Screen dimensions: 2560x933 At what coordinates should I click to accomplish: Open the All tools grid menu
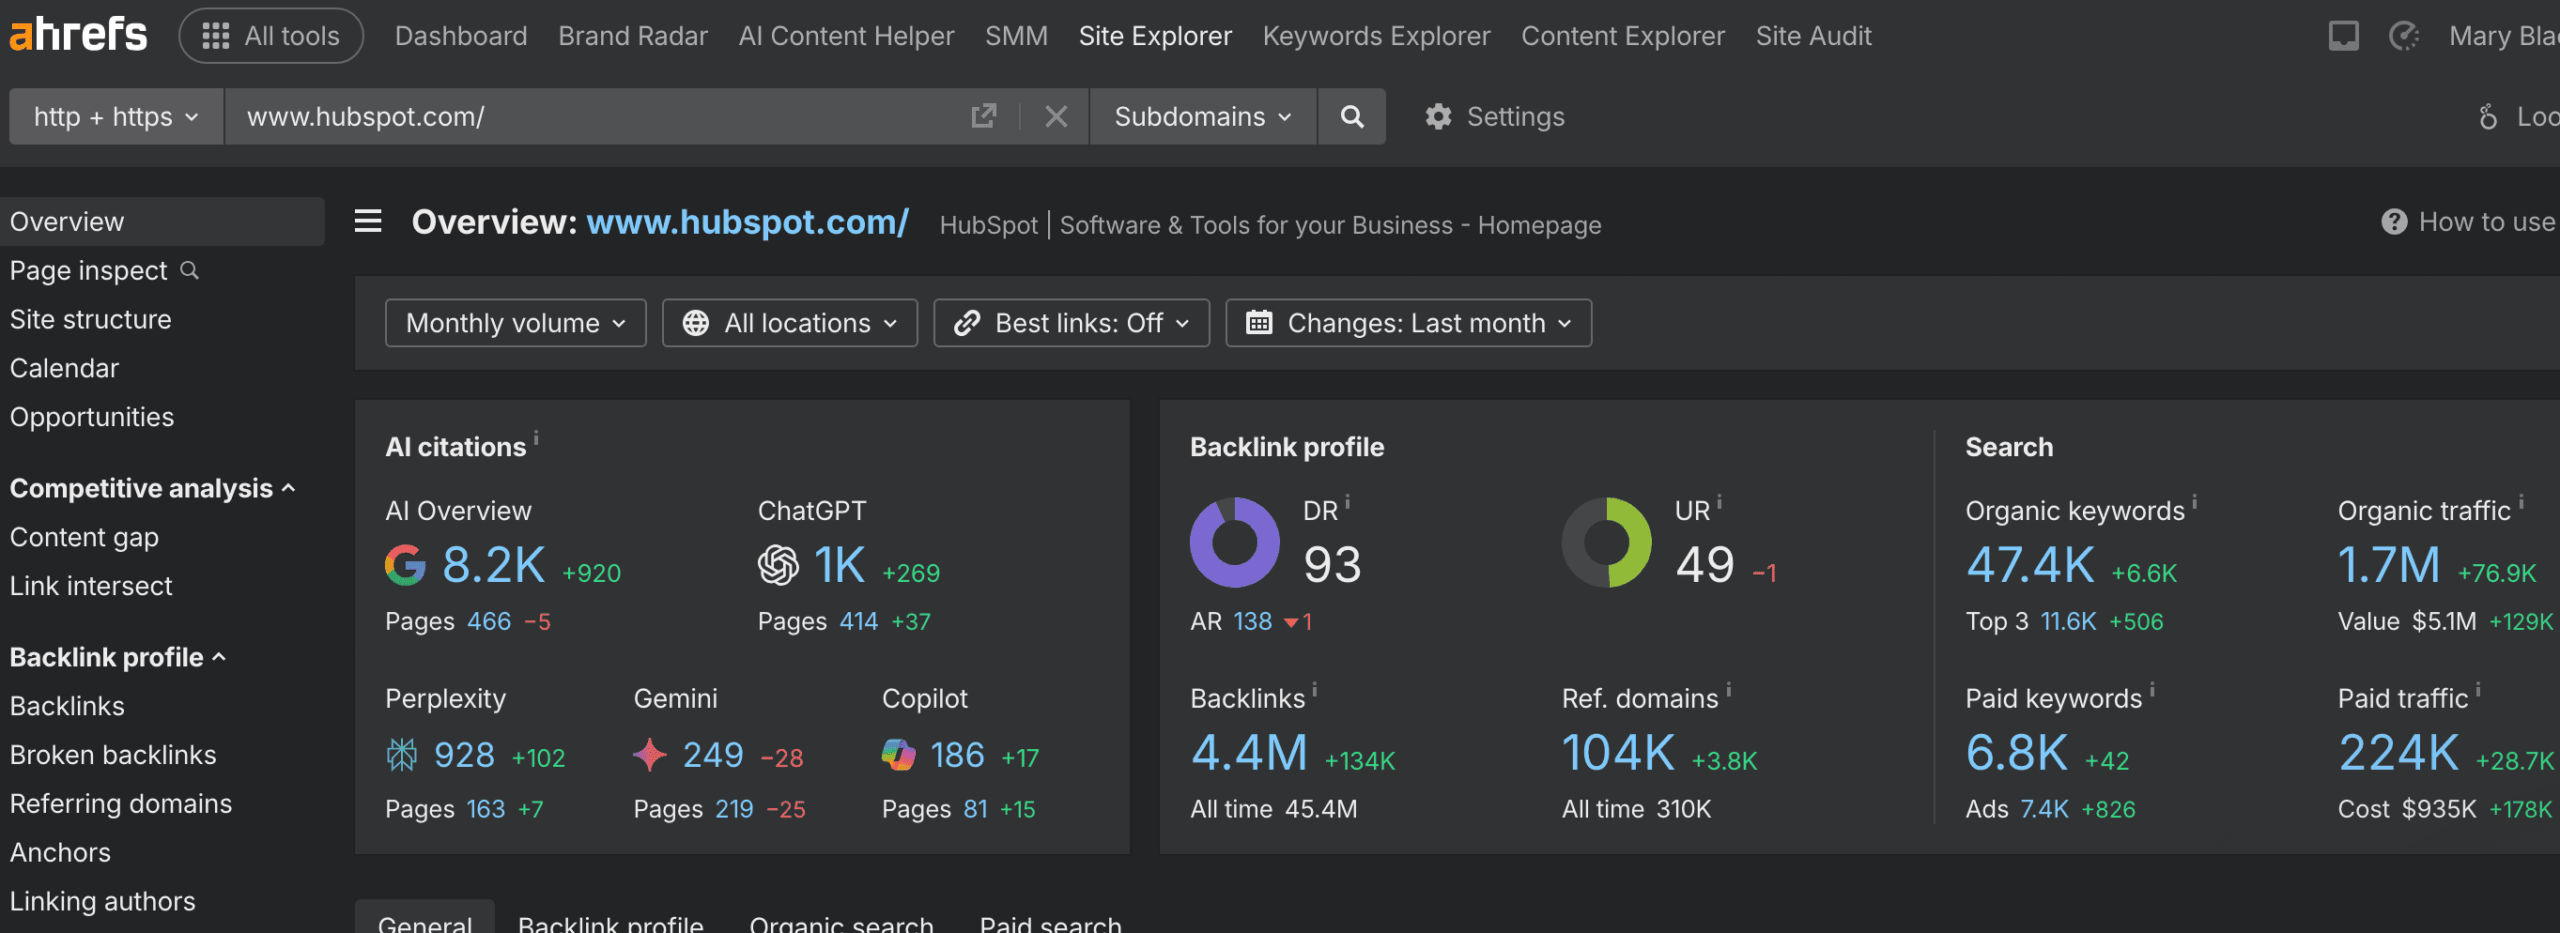pos(271,36)
